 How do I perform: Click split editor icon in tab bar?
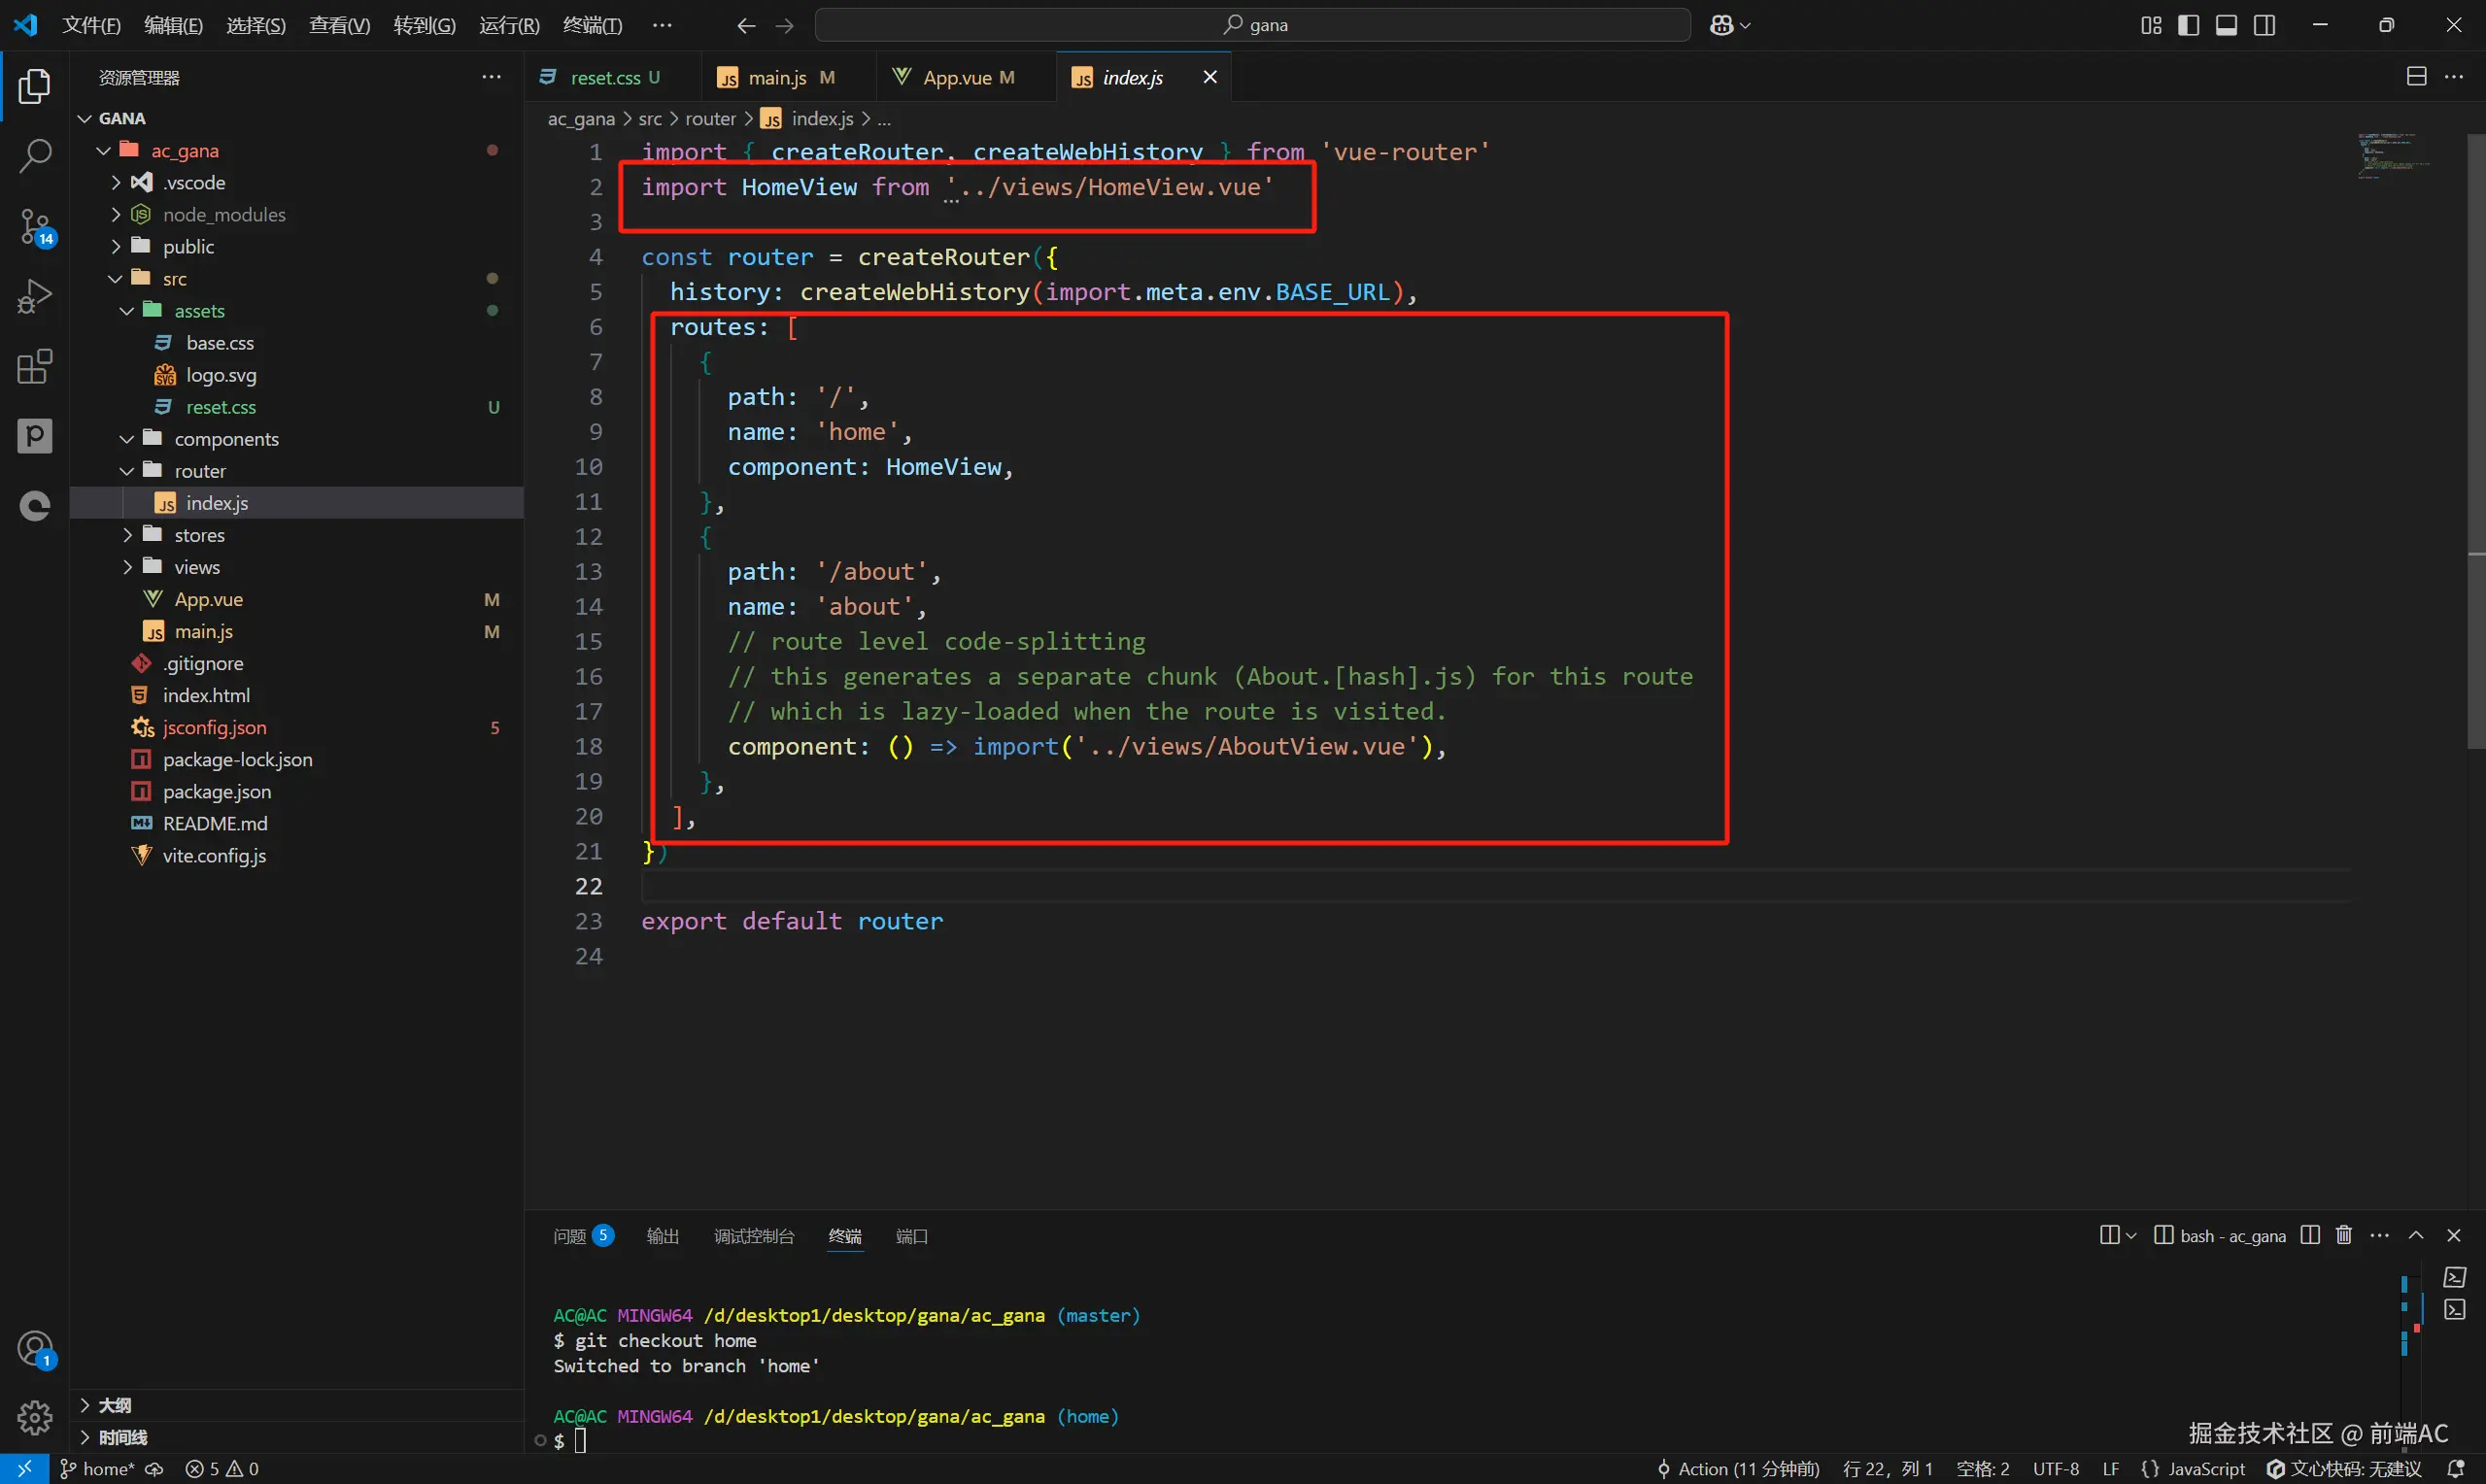2416,77
